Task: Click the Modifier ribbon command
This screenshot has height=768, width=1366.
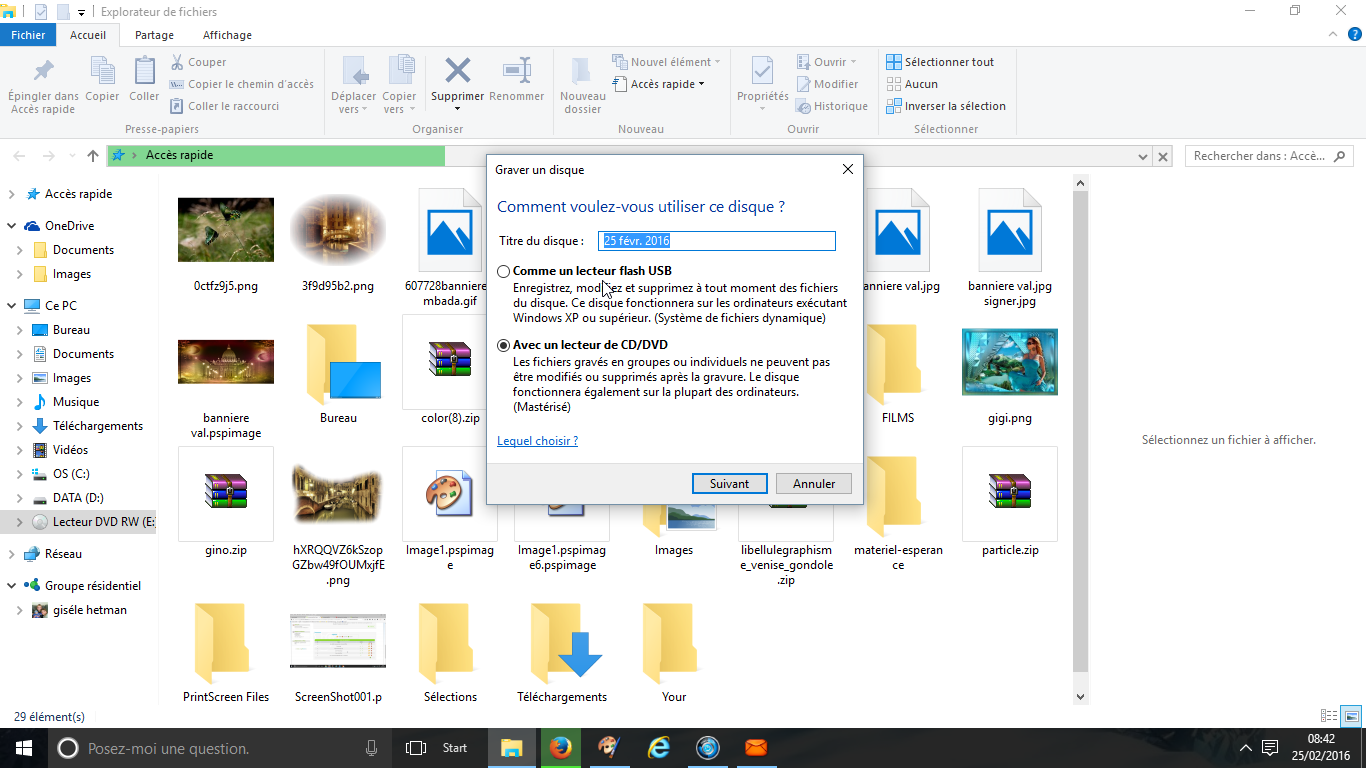Action: click(x=827, y=84)
